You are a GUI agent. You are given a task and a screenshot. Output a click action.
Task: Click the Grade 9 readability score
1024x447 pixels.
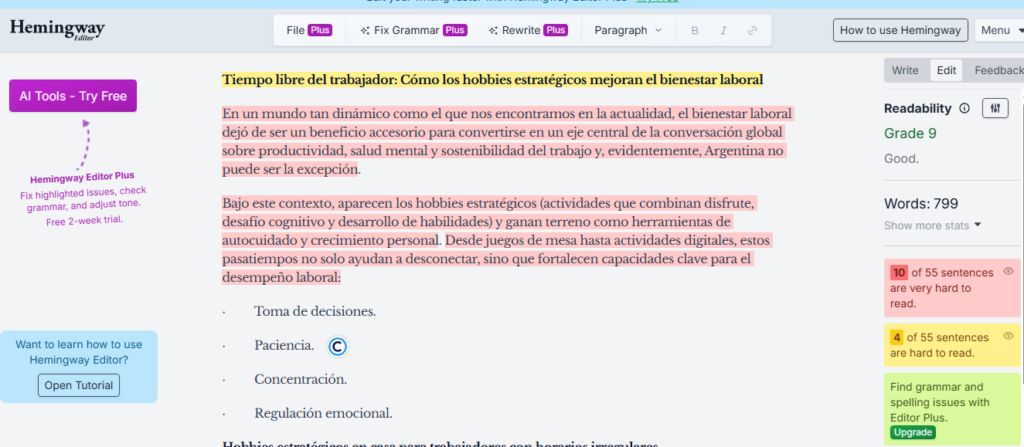coord(910,134)
